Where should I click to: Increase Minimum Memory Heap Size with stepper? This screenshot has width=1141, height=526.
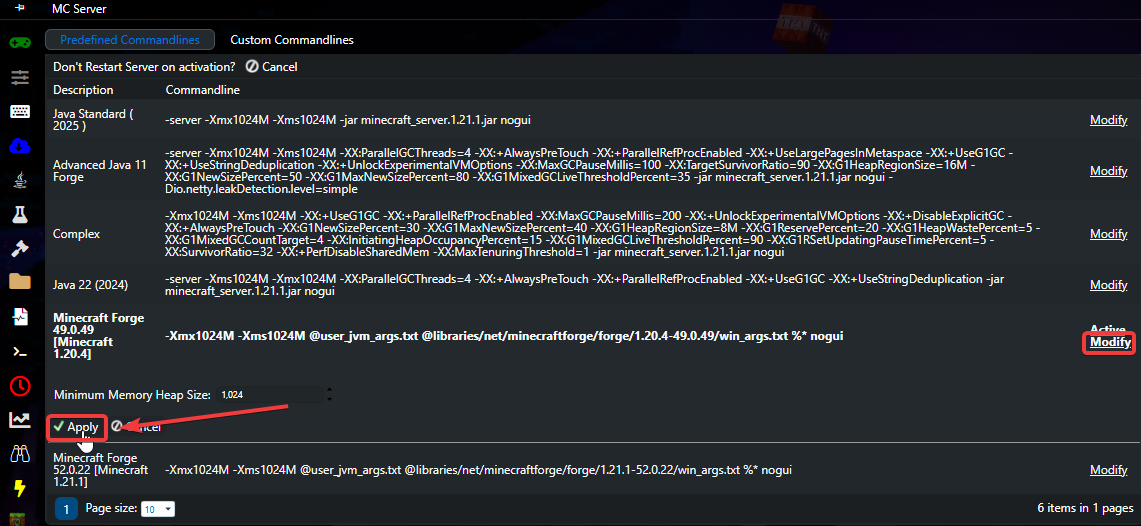[330, 390]
